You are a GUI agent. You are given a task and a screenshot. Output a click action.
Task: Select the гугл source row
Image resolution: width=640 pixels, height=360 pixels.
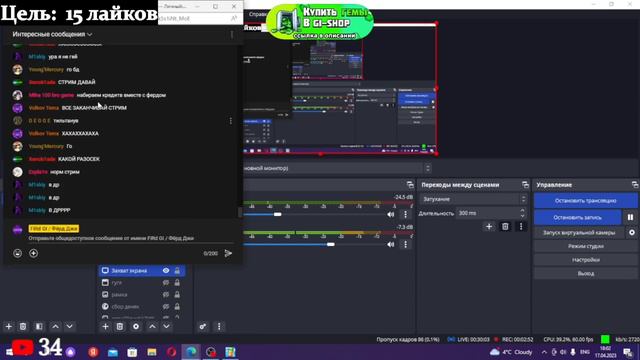(x=142, y=282)
